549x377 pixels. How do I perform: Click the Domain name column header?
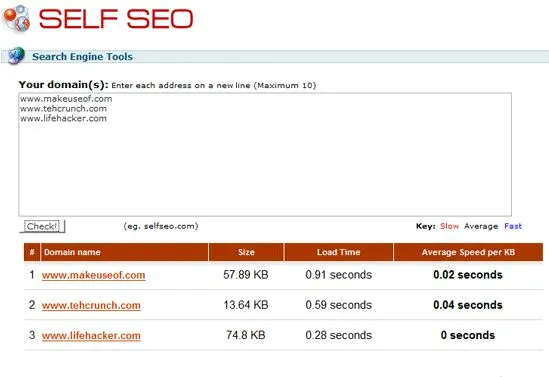(124, 252)
